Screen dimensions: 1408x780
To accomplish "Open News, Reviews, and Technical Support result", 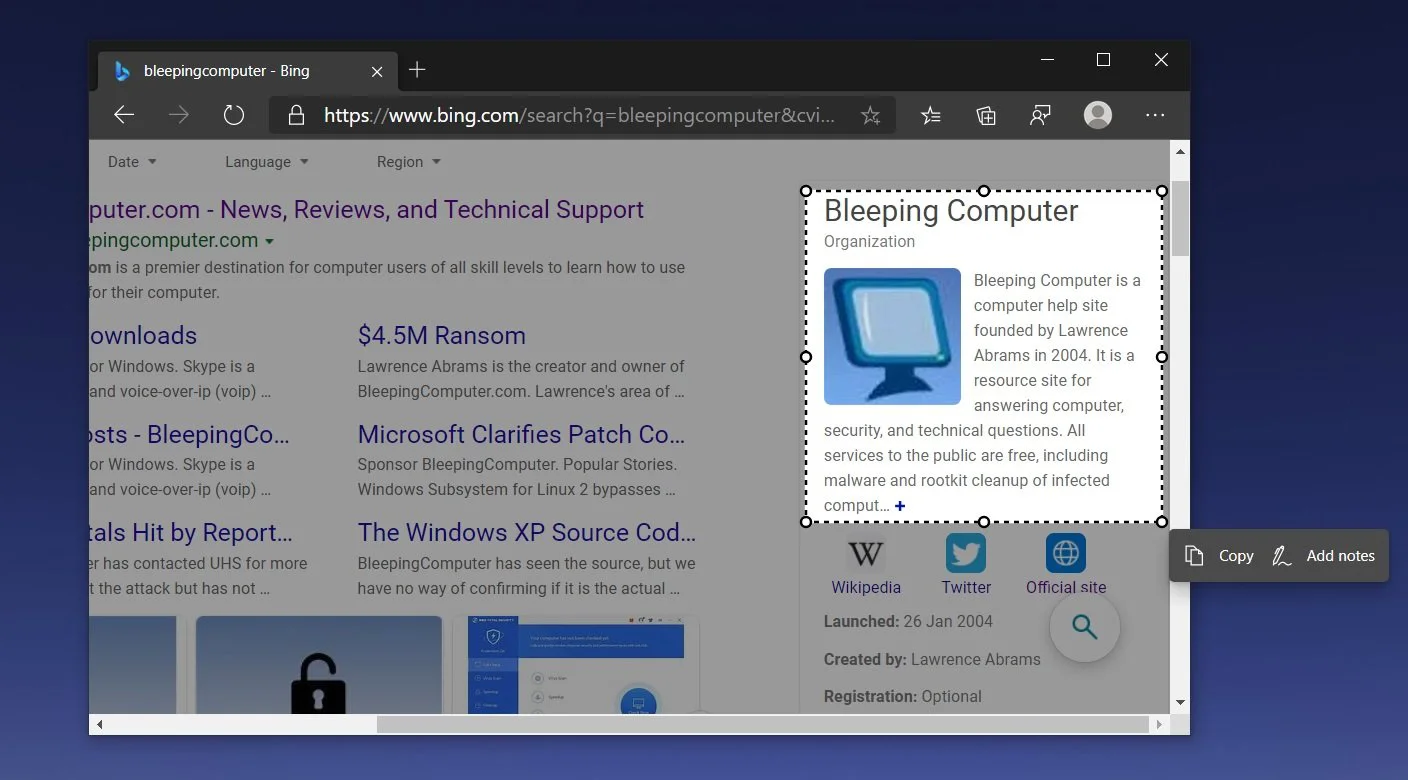I will point(367,210).
